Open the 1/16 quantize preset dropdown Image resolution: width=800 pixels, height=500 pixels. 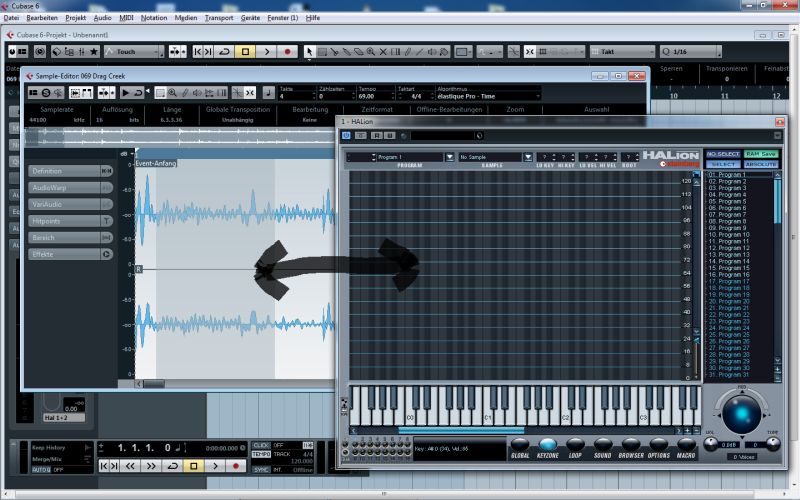[691, 52]
